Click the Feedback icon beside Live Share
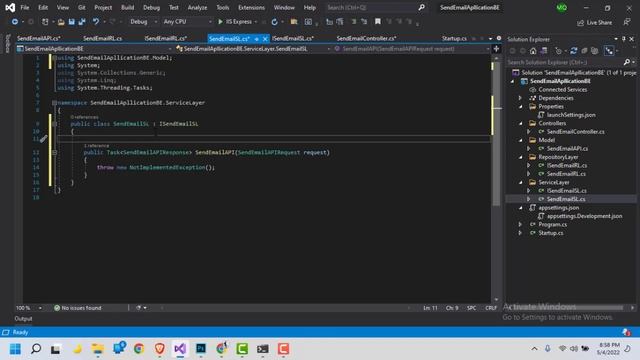Image resolution: width=640 pixels, height=360 pixels. (627, 22)
